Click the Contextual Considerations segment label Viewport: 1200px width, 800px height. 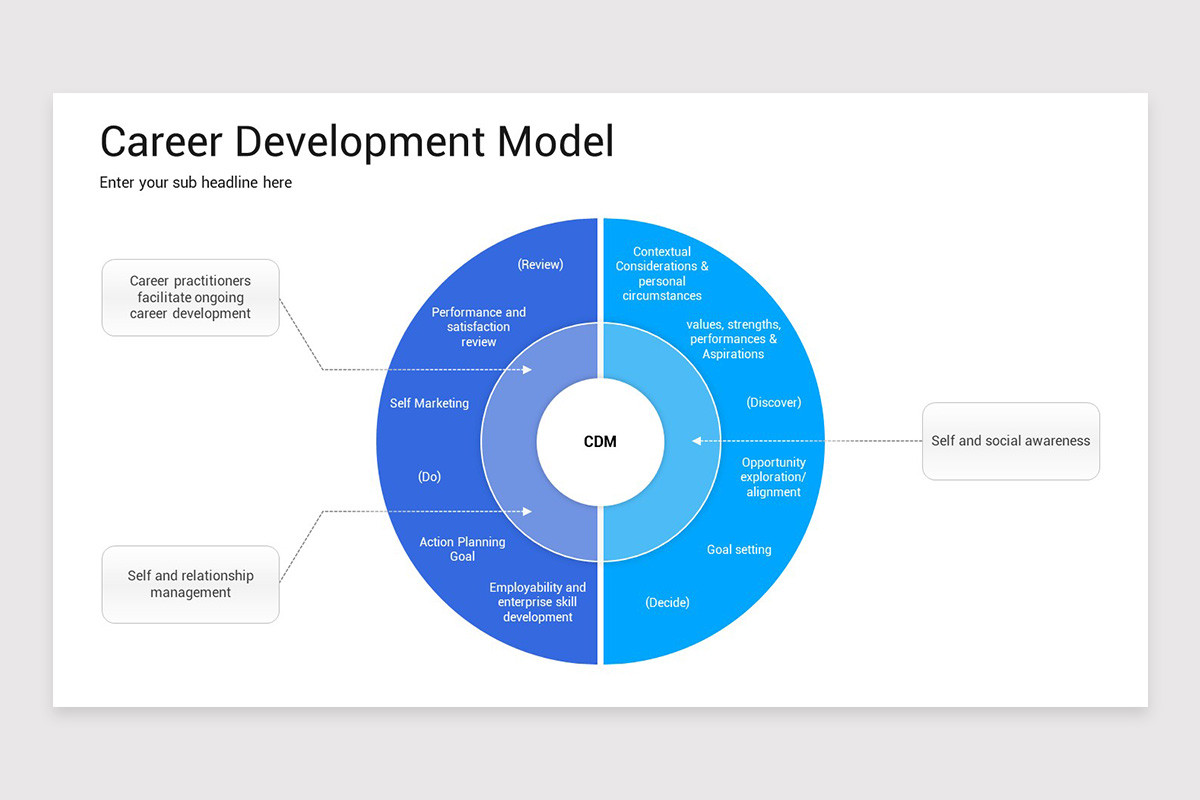tap(661, 273)
